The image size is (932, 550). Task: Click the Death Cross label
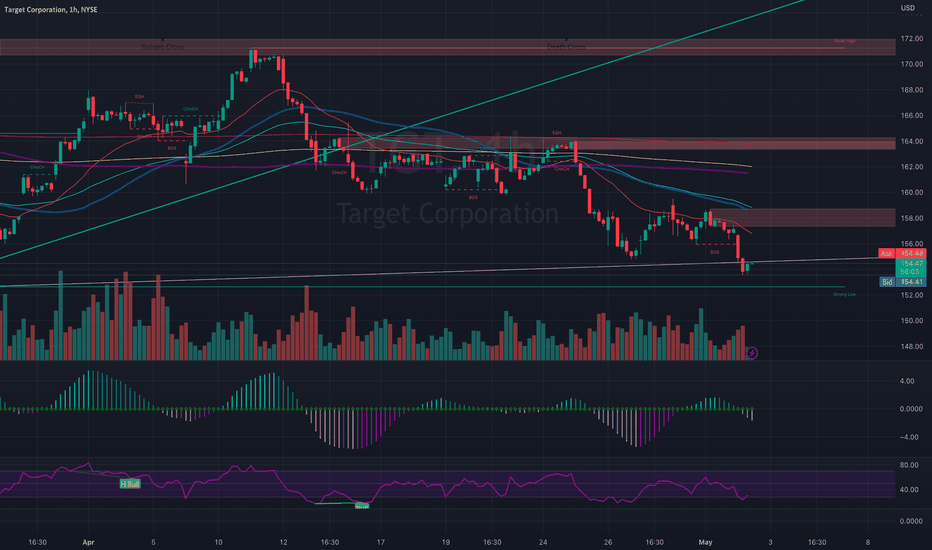(x=566, y=47)
